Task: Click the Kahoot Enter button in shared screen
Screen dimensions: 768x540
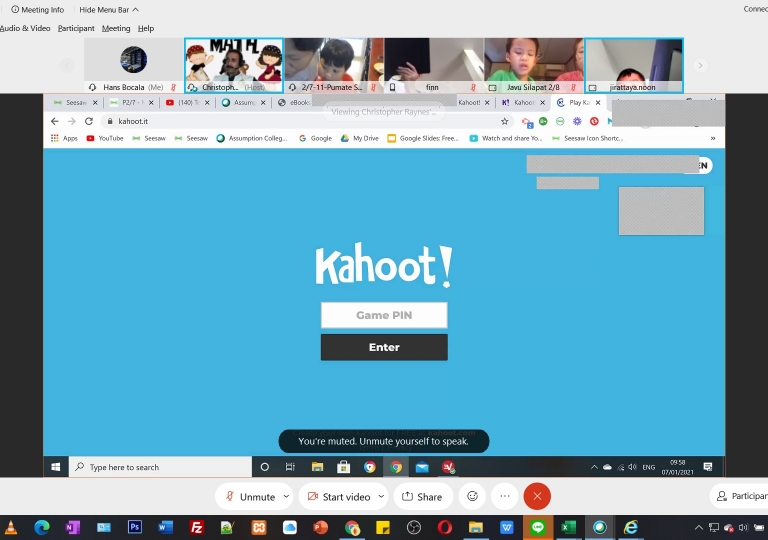Action: click(384, 347)
